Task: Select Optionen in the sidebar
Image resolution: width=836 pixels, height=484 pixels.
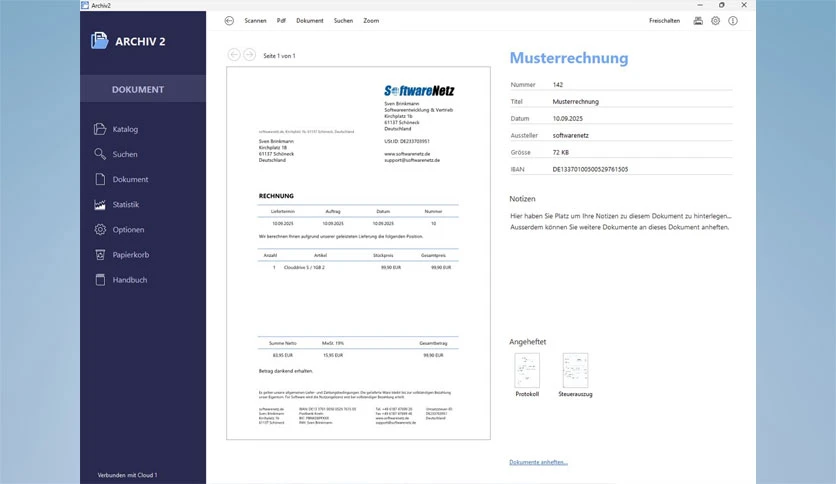Action: pyautogui.click(x=128, y=229)
